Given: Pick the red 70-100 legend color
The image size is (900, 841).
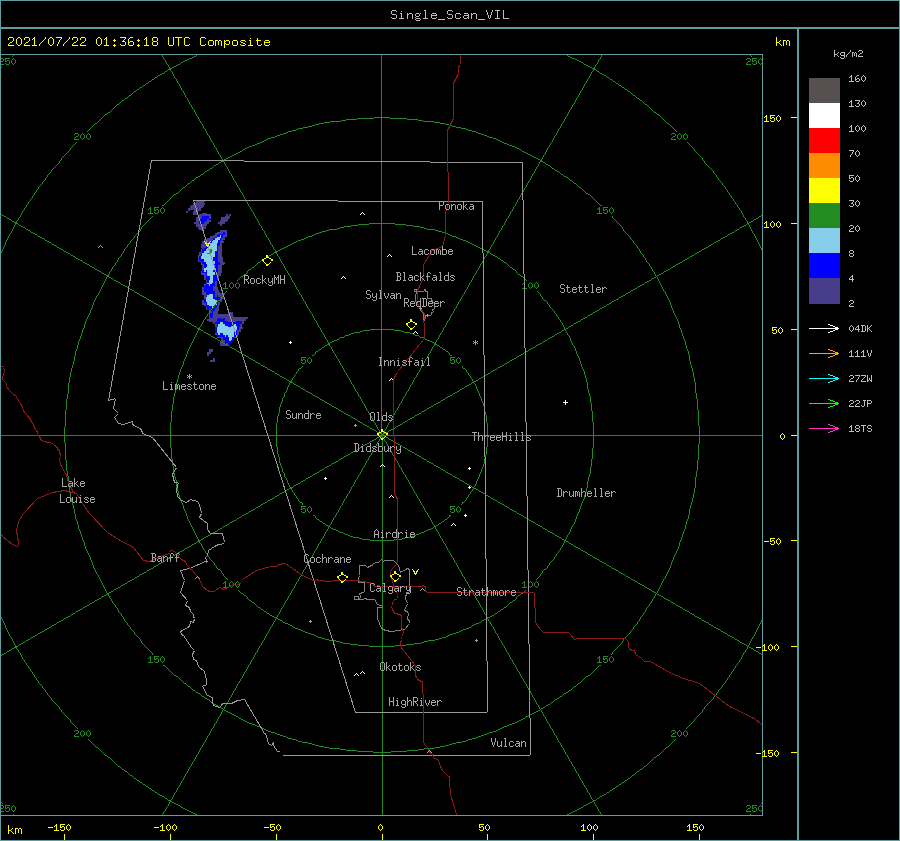Looking at the screenshot, I should [824, 141].
